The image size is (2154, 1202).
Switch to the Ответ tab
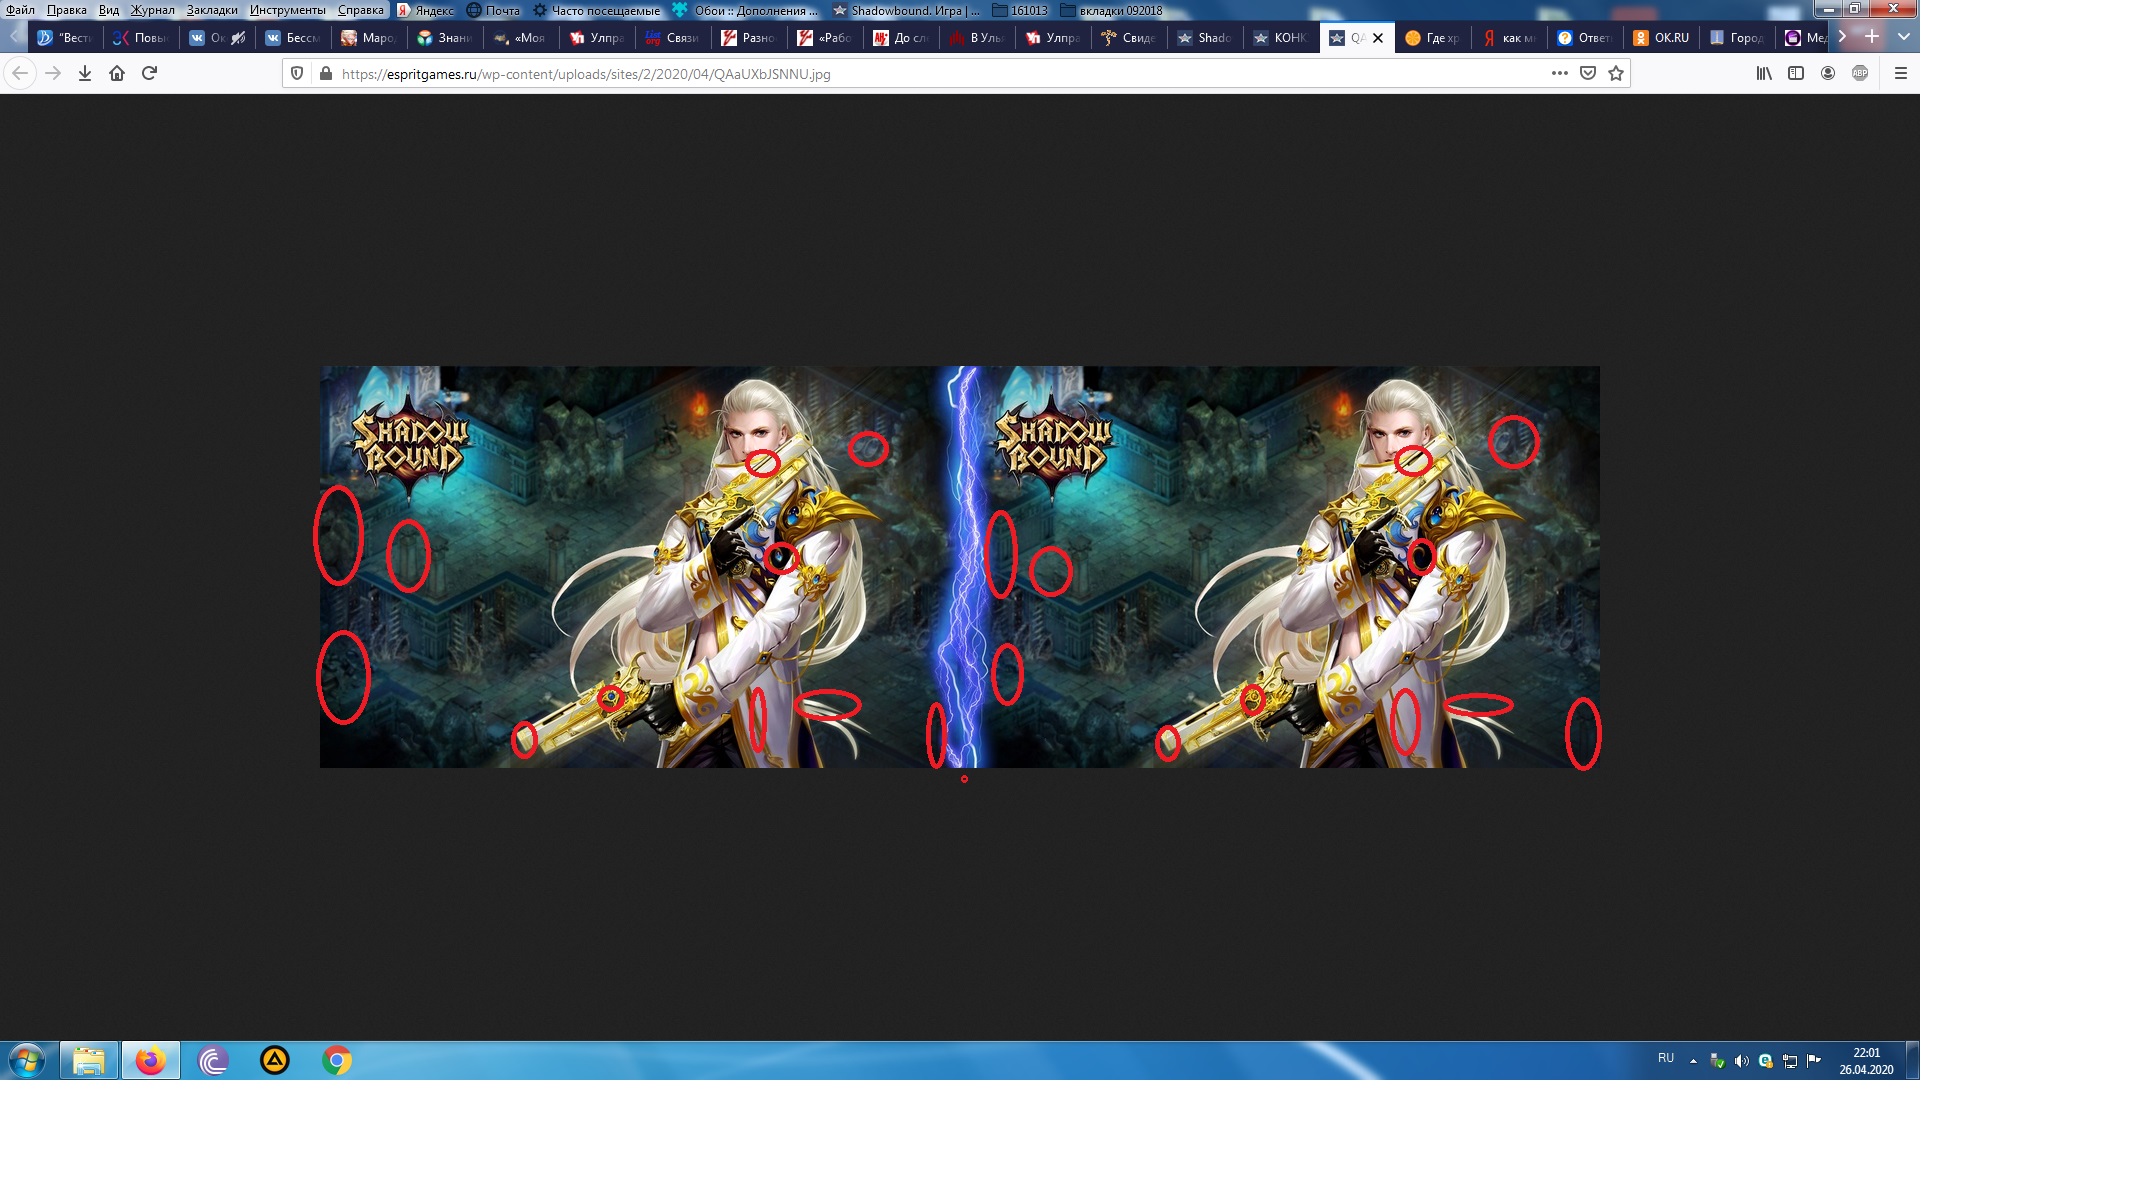[x=1585, y=38]
